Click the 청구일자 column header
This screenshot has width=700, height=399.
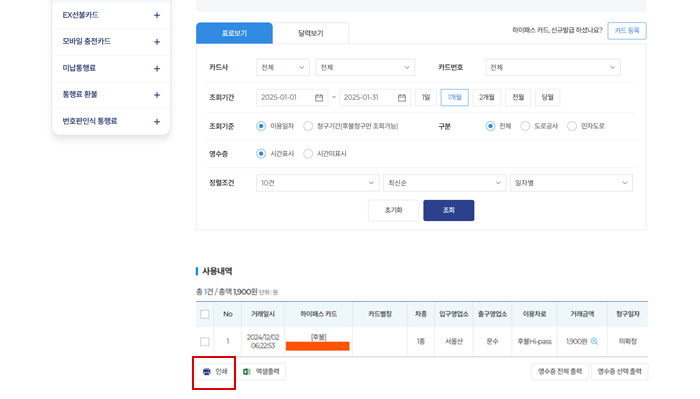[628, 314]
